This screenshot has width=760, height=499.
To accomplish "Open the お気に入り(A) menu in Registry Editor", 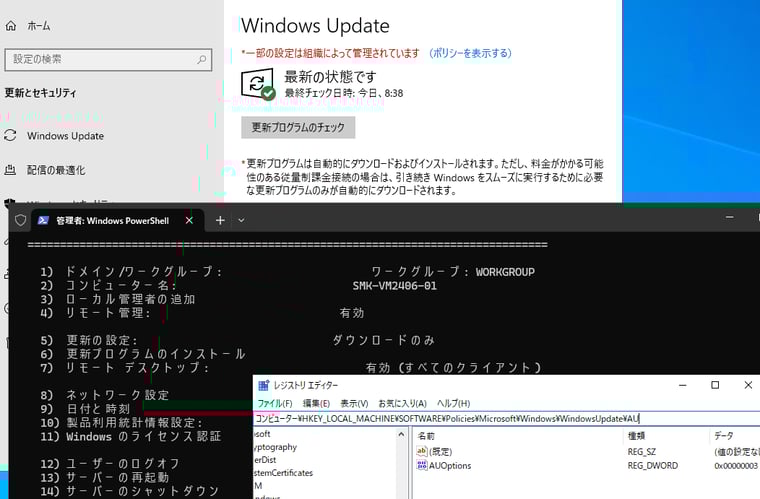I will [x=402, y=403].
